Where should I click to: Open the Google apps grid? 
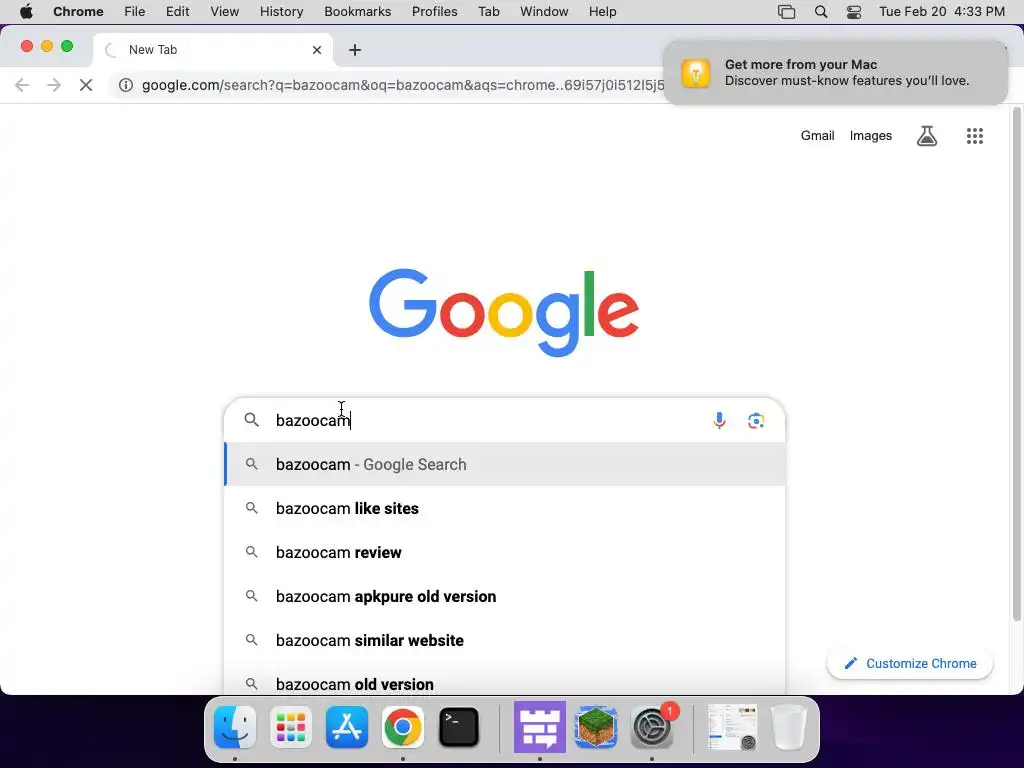[974, 136]
